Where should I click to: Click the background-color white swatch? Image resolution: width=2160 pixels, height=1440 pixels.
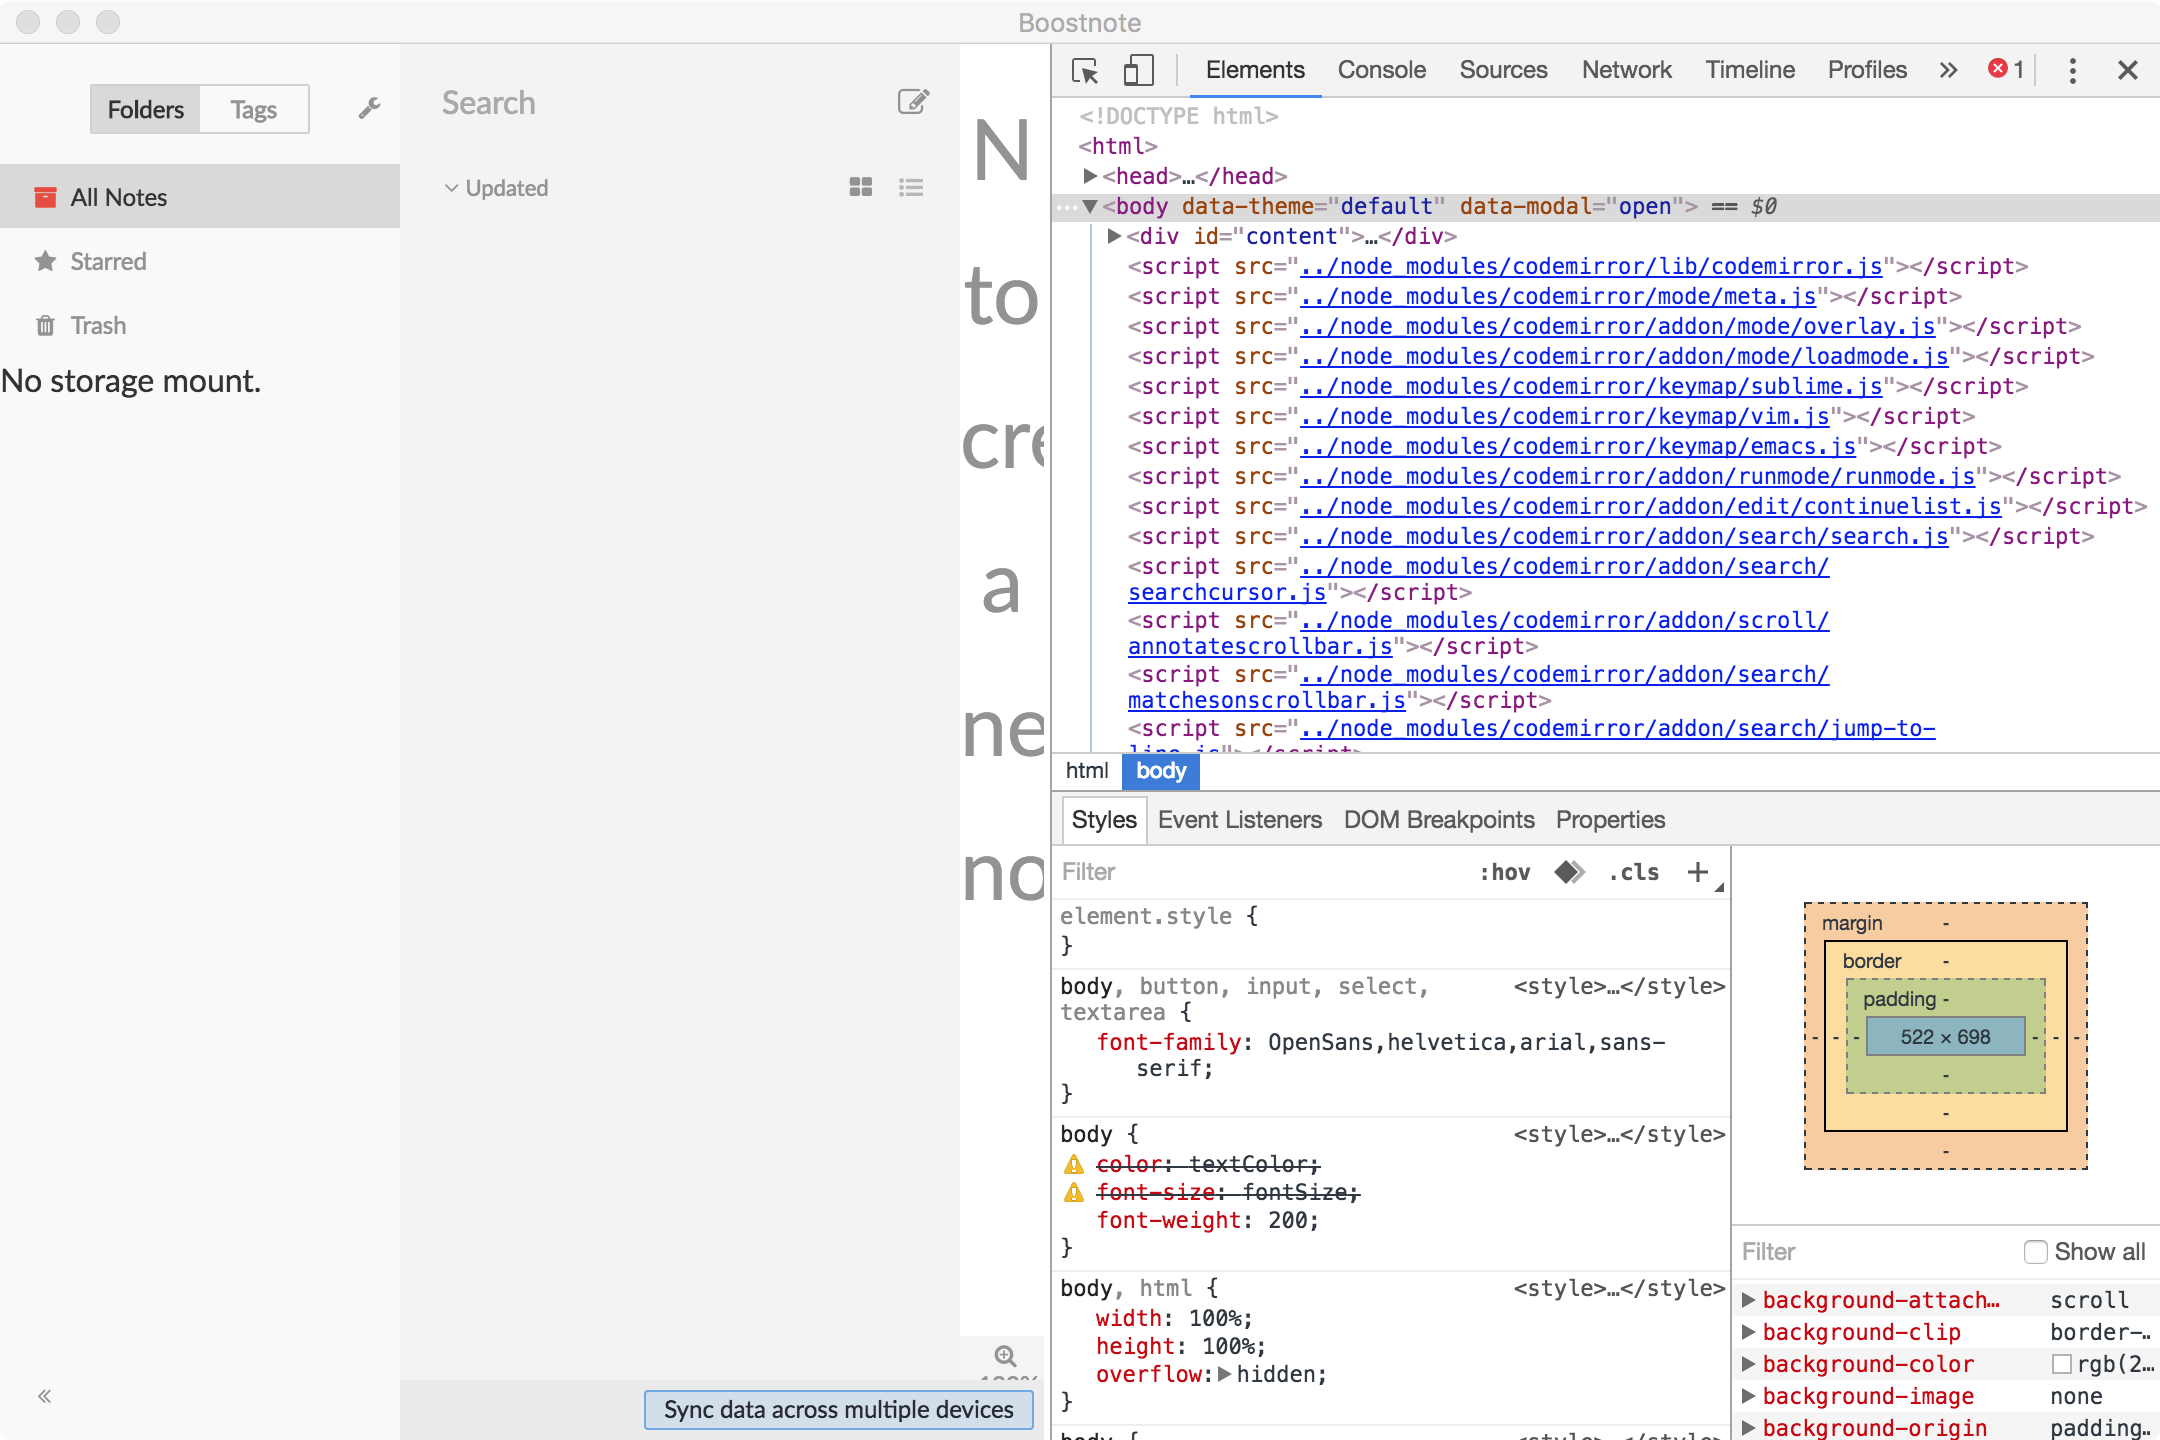coord(2061,1364)
